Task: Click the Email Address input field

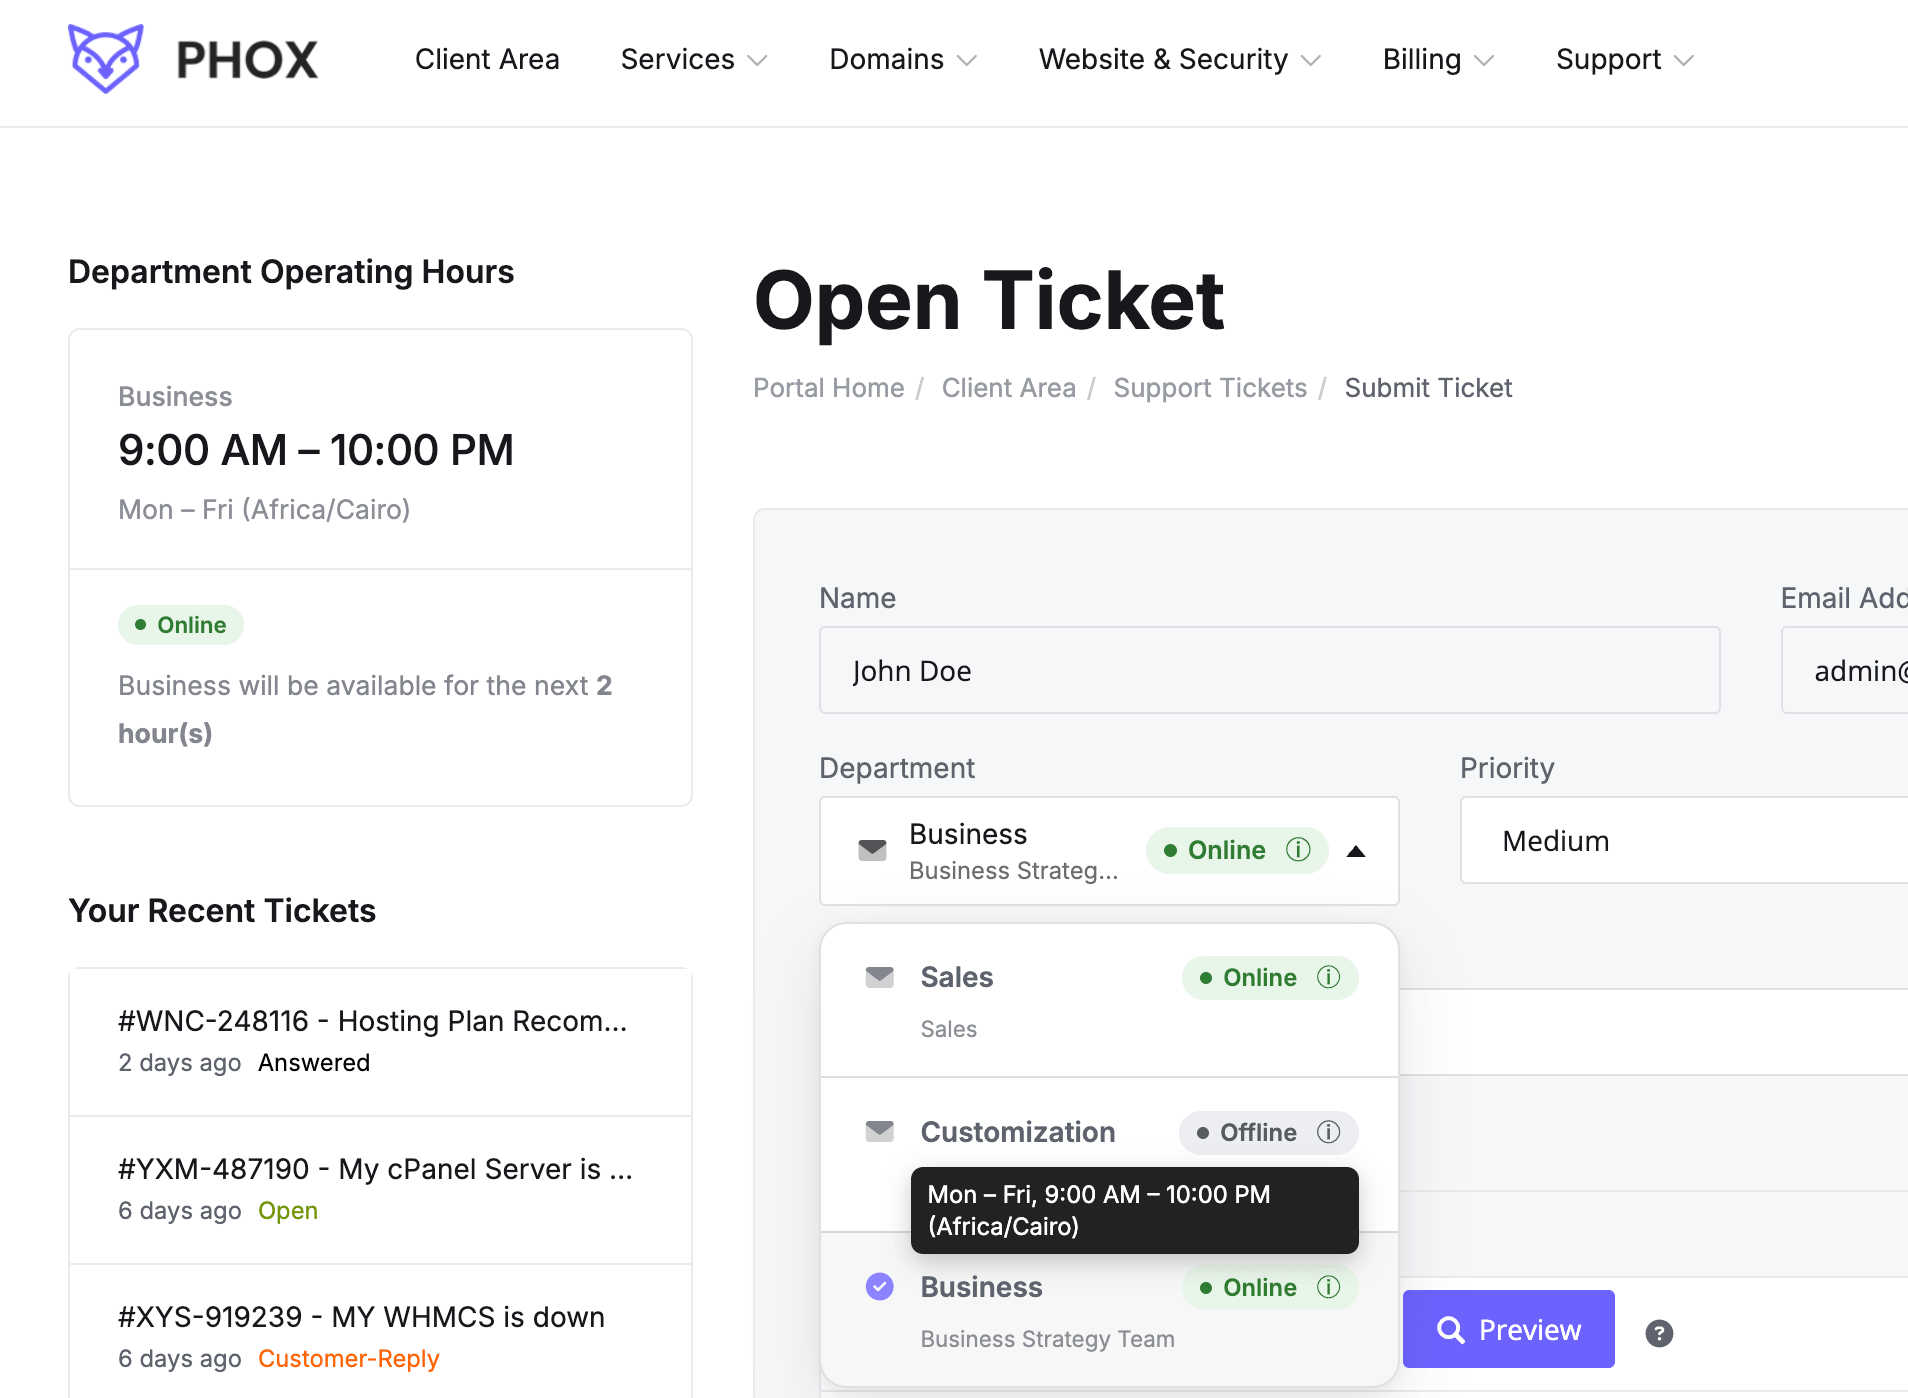Action: tap(1844, 670)
